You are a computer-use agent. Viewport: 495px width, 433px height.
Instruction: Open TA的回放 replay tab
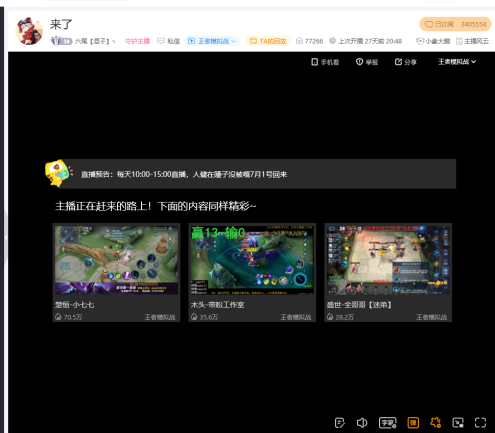click(x=268, y=41)
